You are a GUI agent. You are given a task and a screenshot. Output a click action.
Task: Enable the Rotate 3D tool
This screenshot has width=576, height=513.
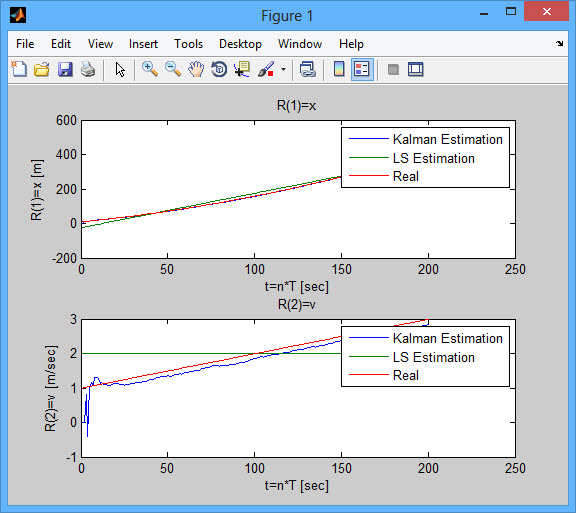(x=219, y=69)
